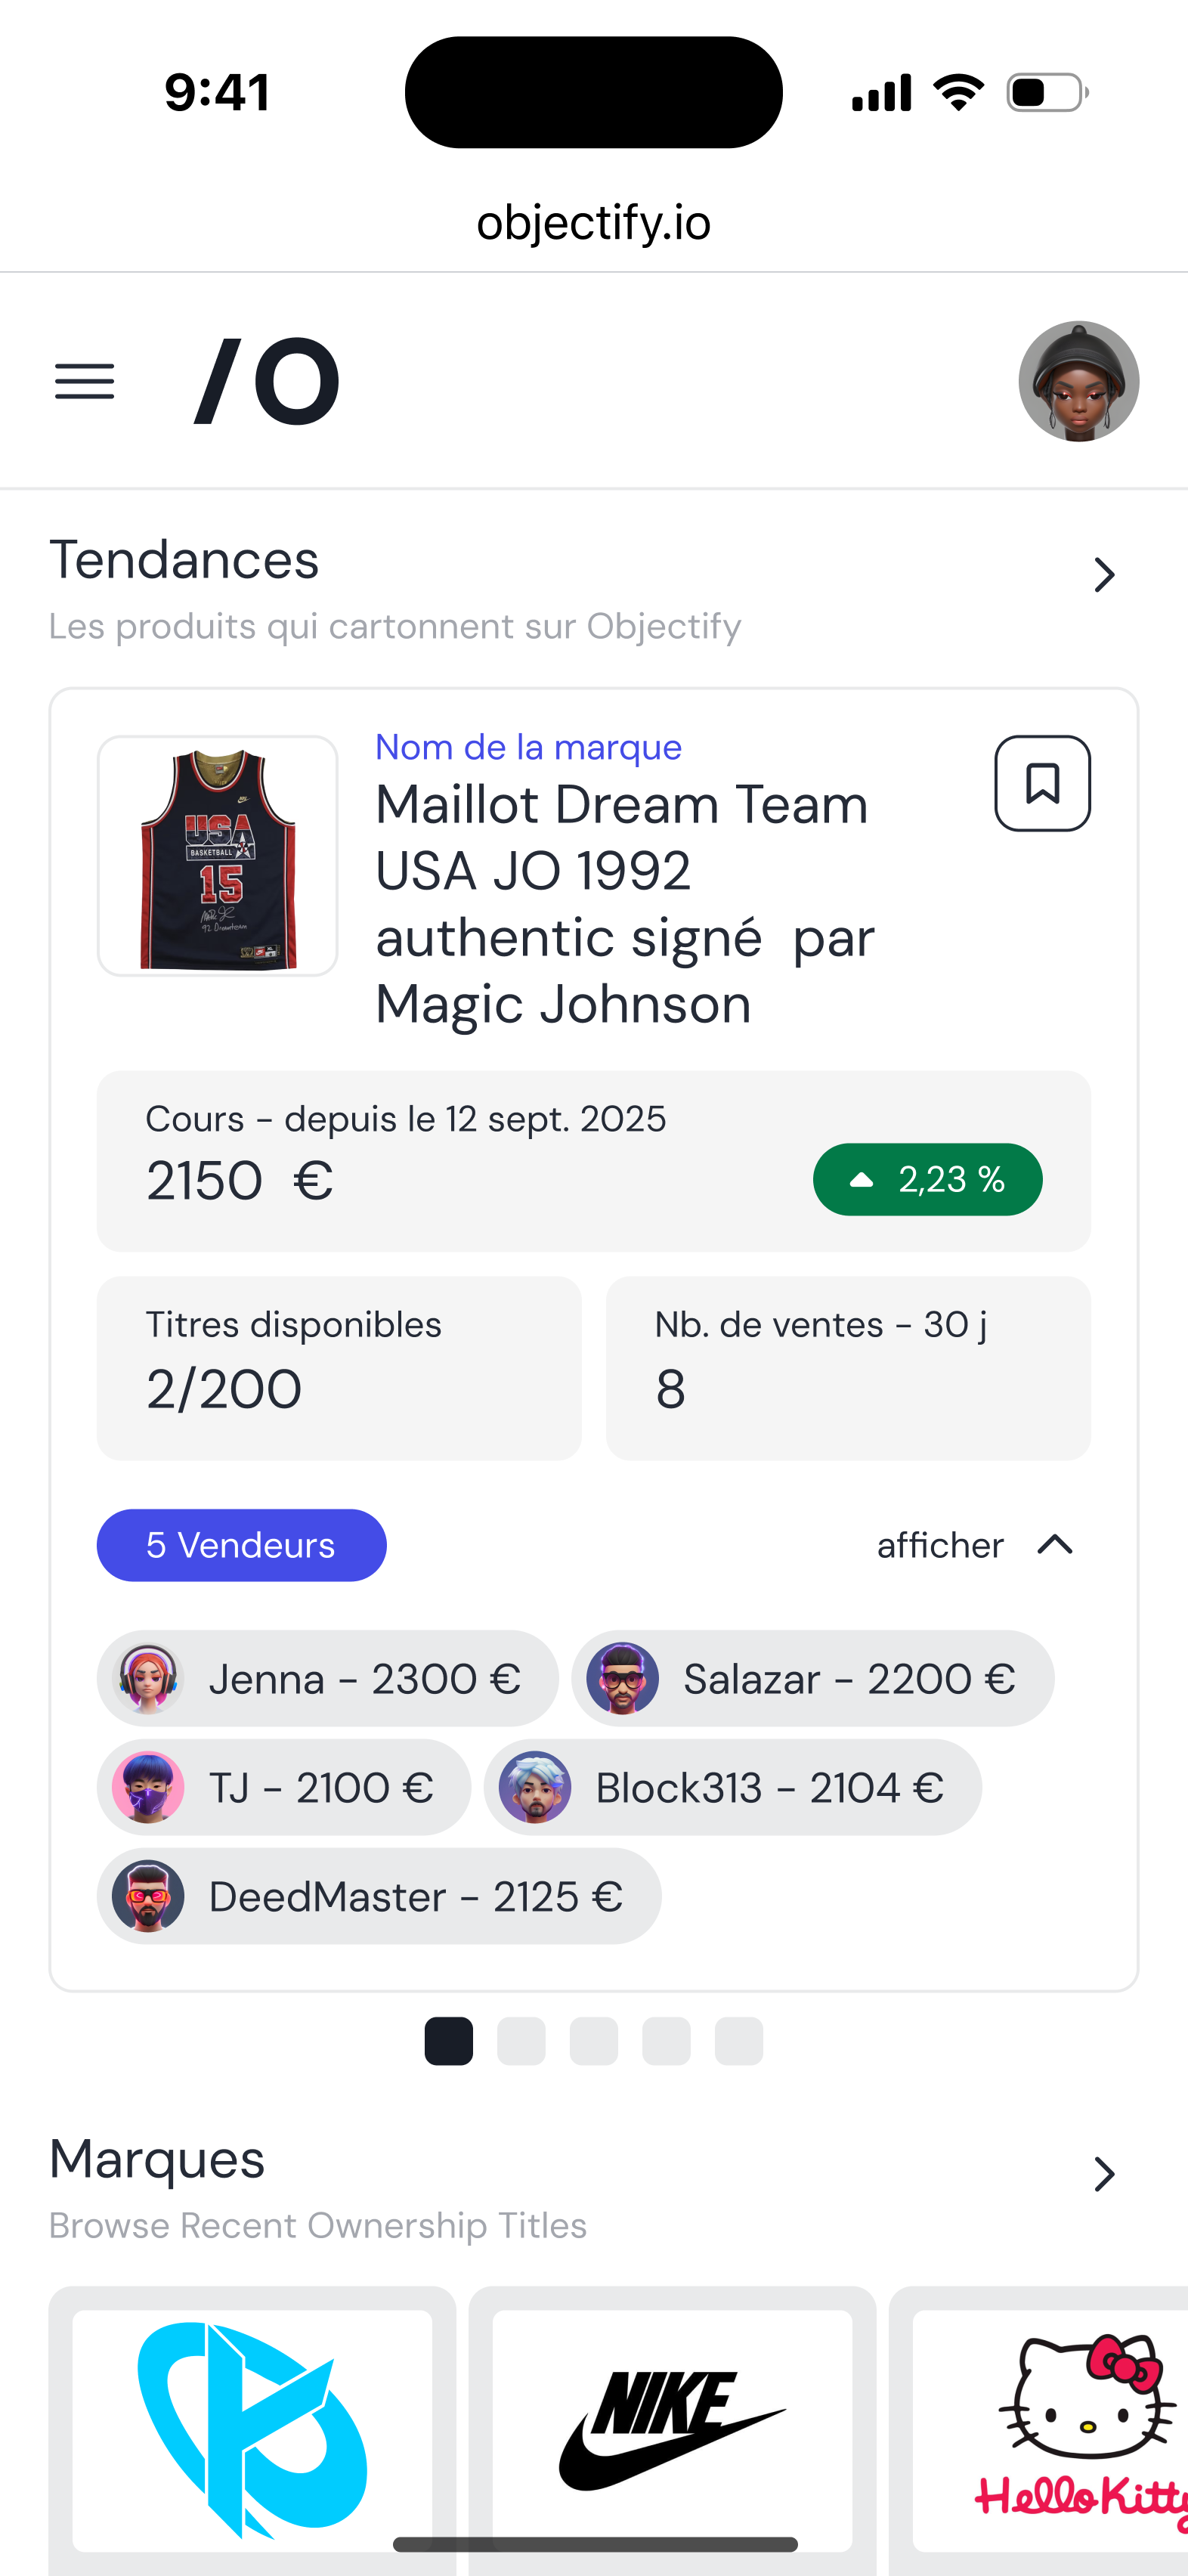Choose seller Jenna at 2300 €
Screen dimensions: 1188x2576
(x=328, y=1679)
